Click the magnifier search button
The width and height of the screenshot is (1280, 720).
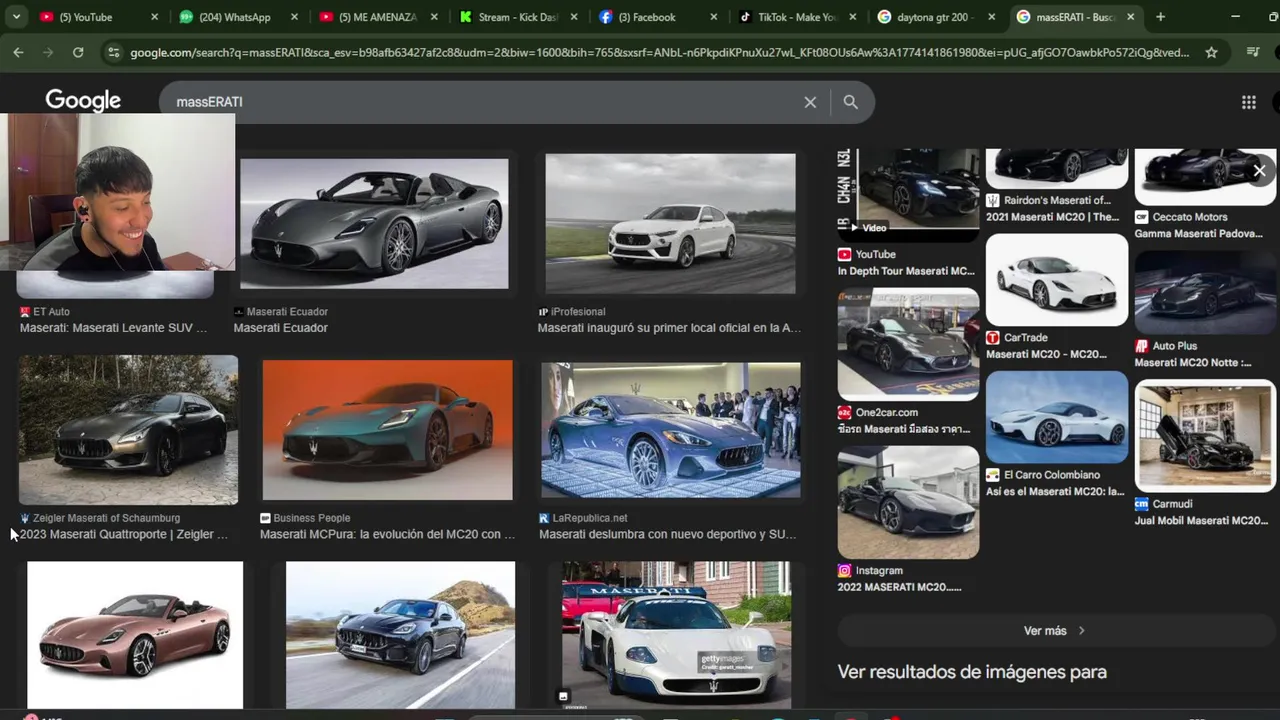pos(850,102)
